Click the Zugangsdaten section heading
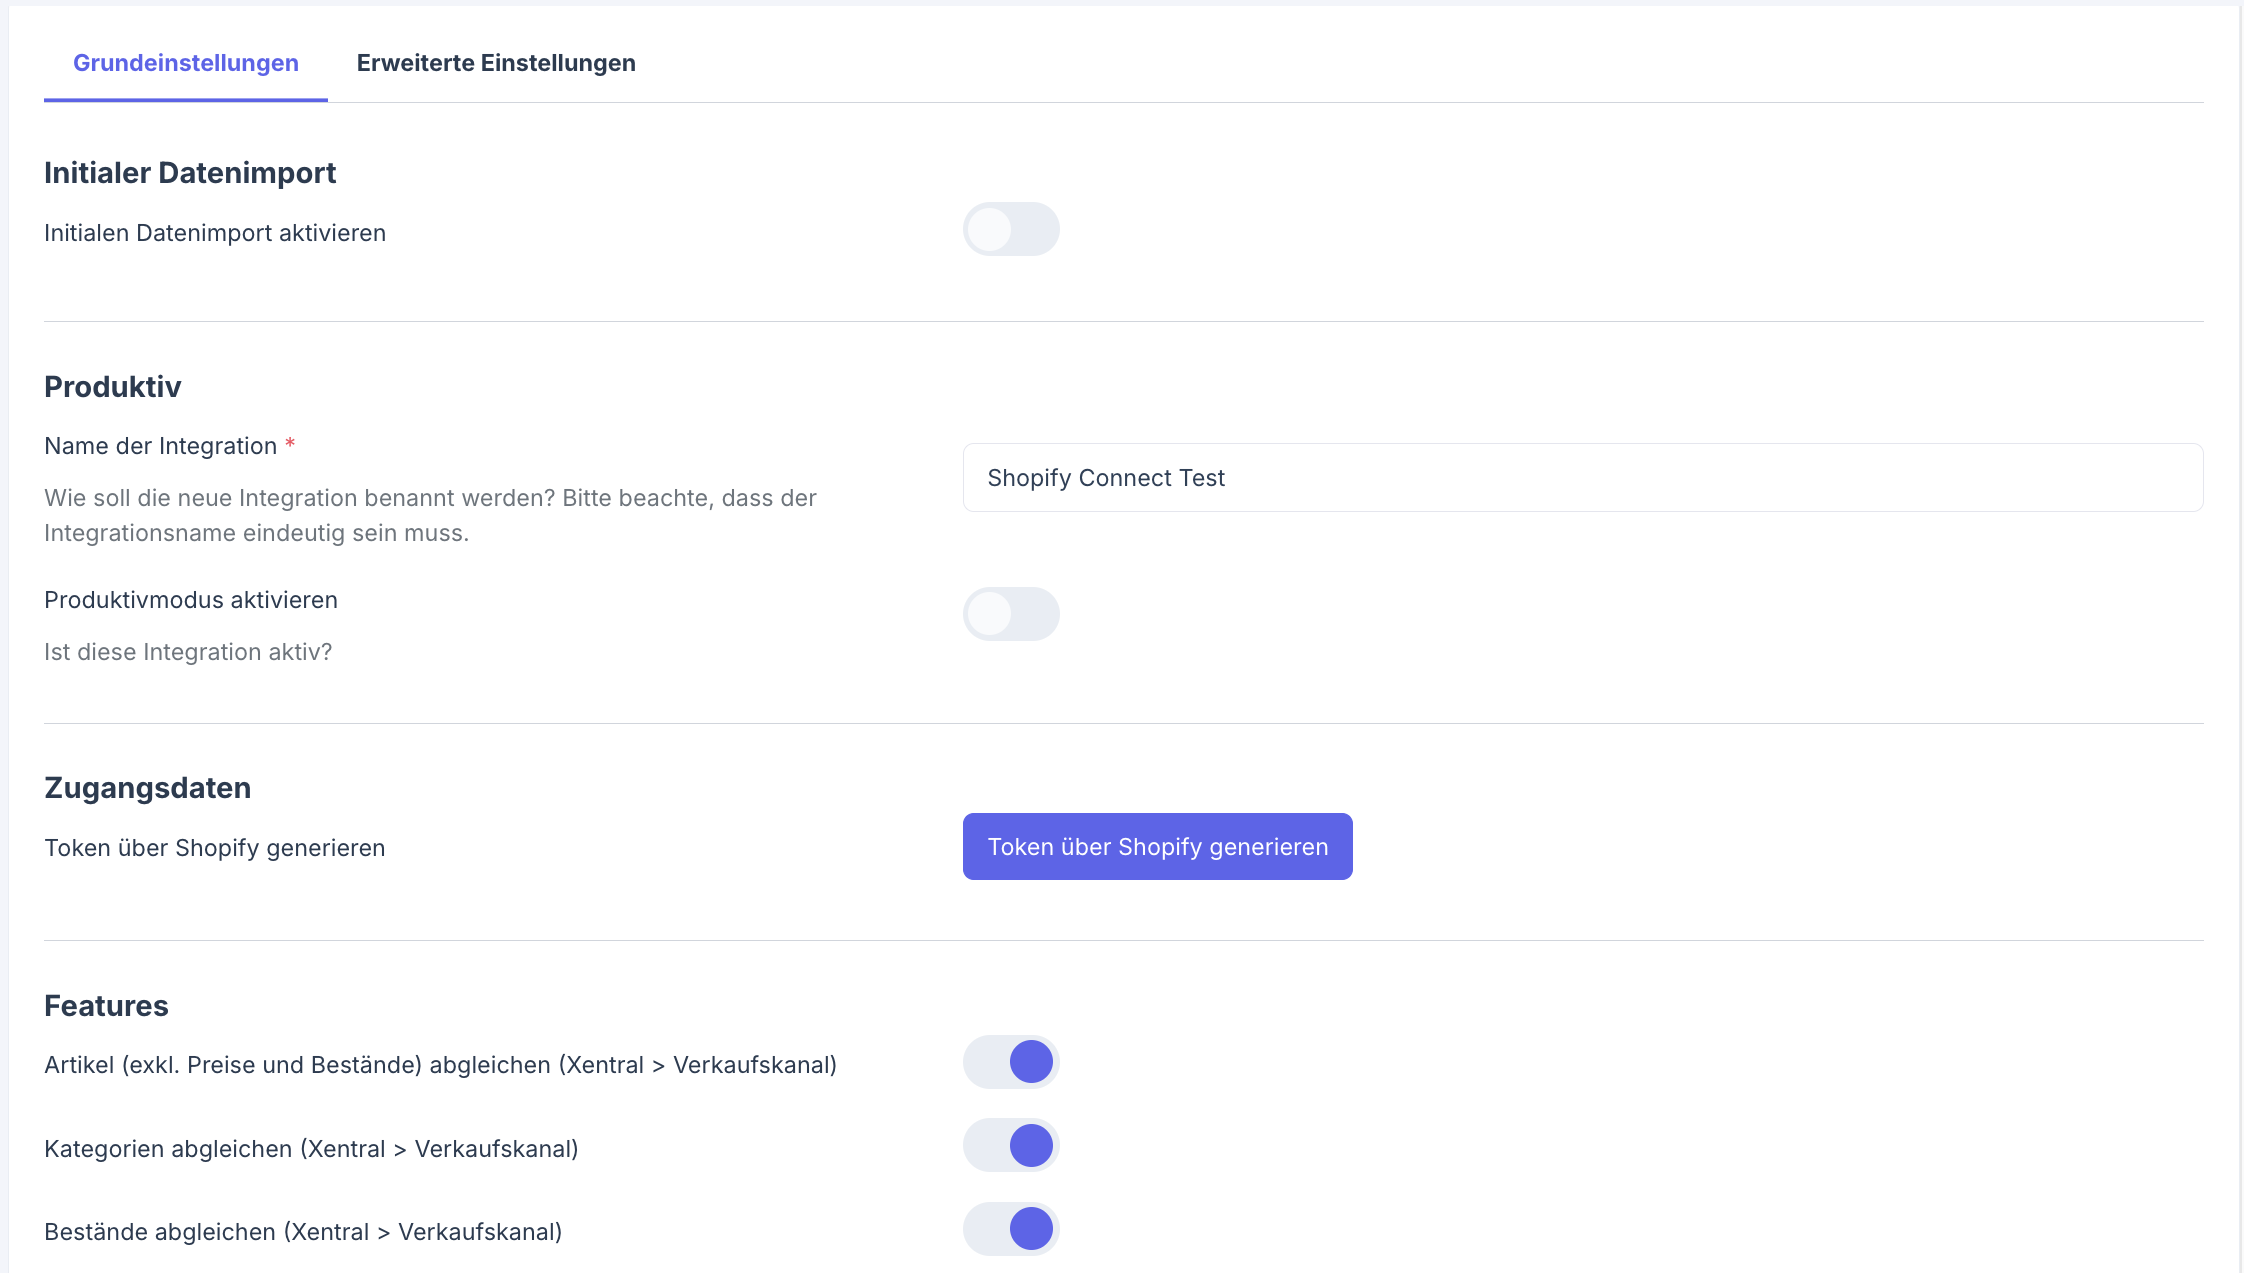Image resolution: width=2244 pixels, height=1273 pixels. [148, 788]
